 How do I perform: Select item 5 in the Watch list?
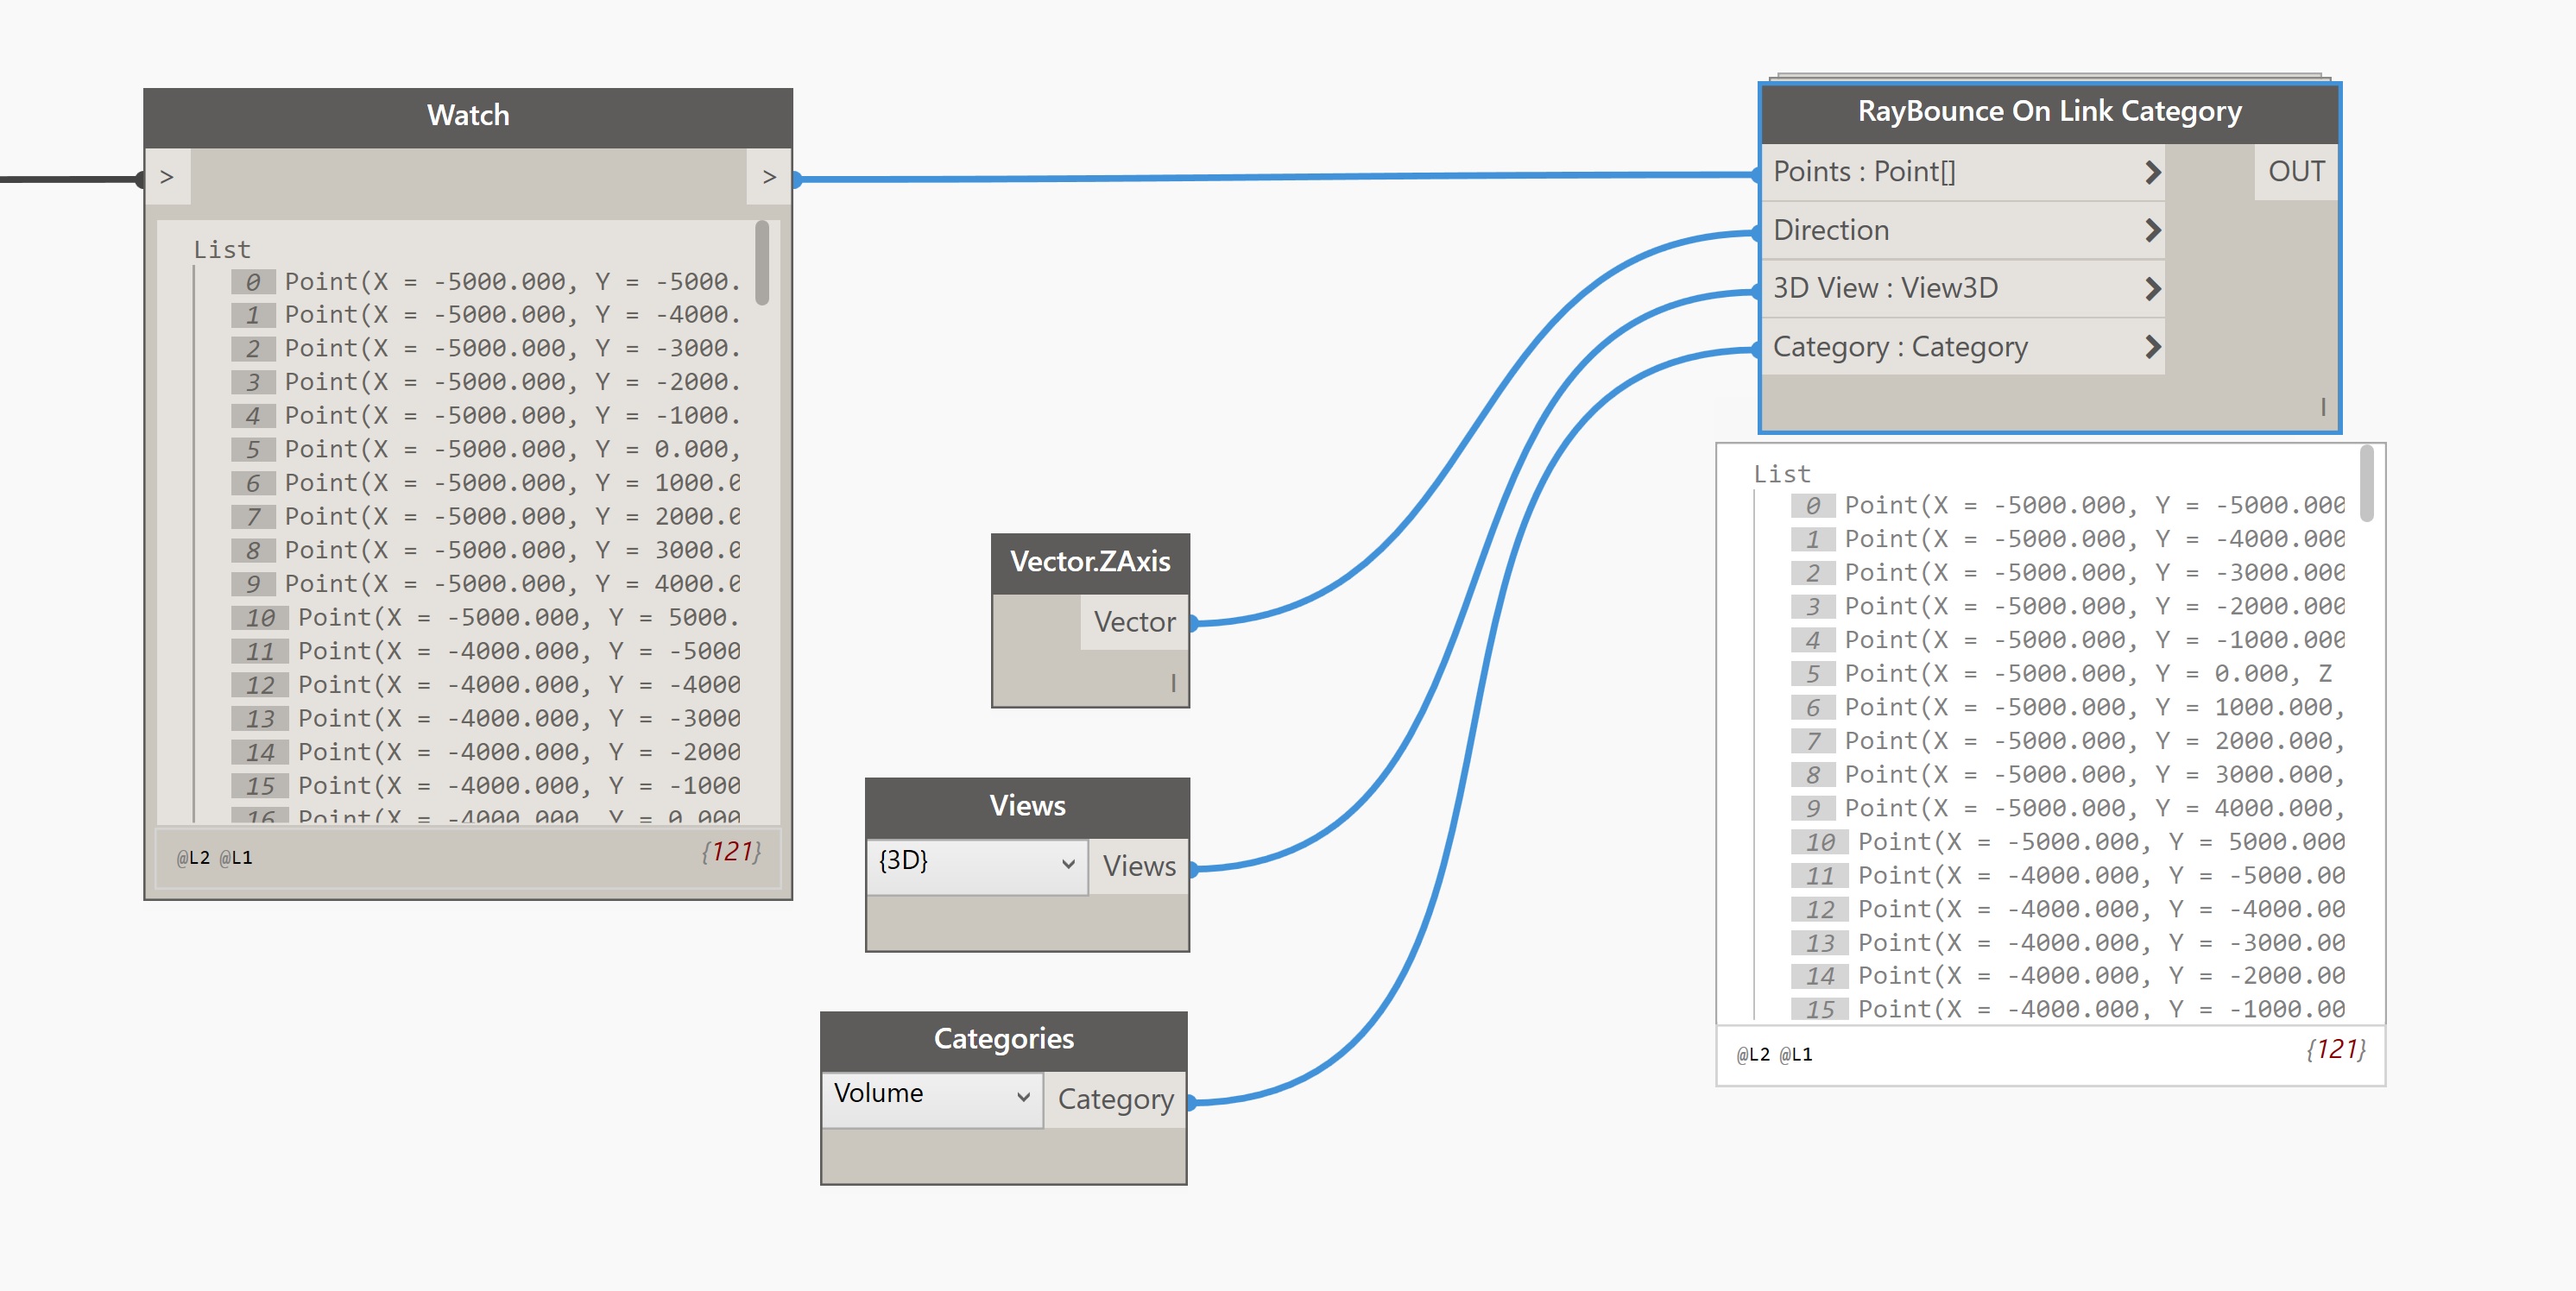point(490,450)
